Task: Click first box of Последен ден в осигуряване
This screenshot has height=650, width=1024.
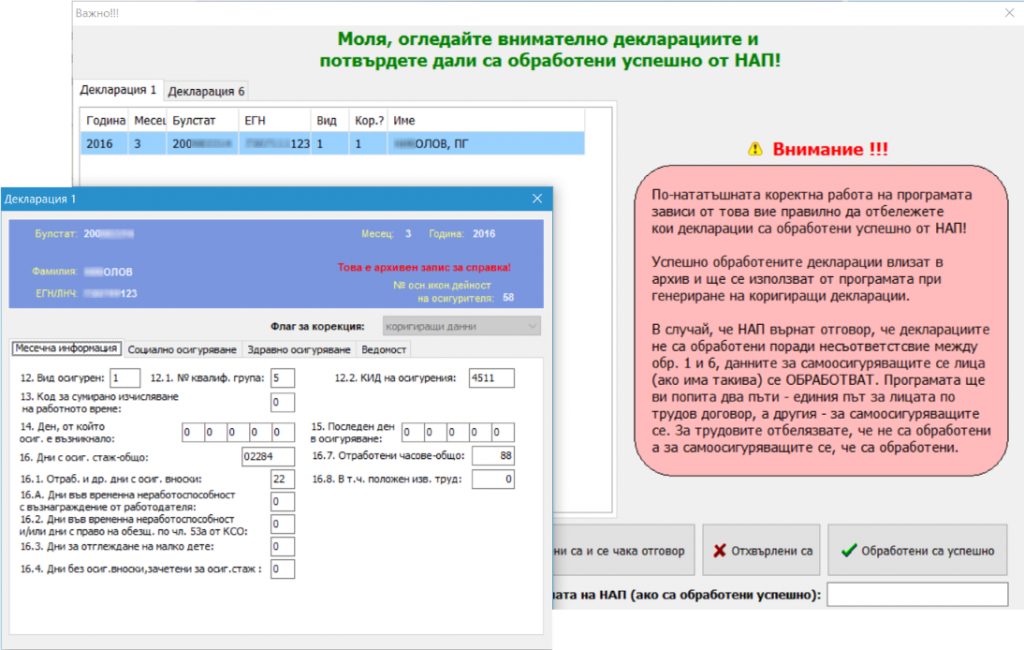Action: (x=413, y=432)
